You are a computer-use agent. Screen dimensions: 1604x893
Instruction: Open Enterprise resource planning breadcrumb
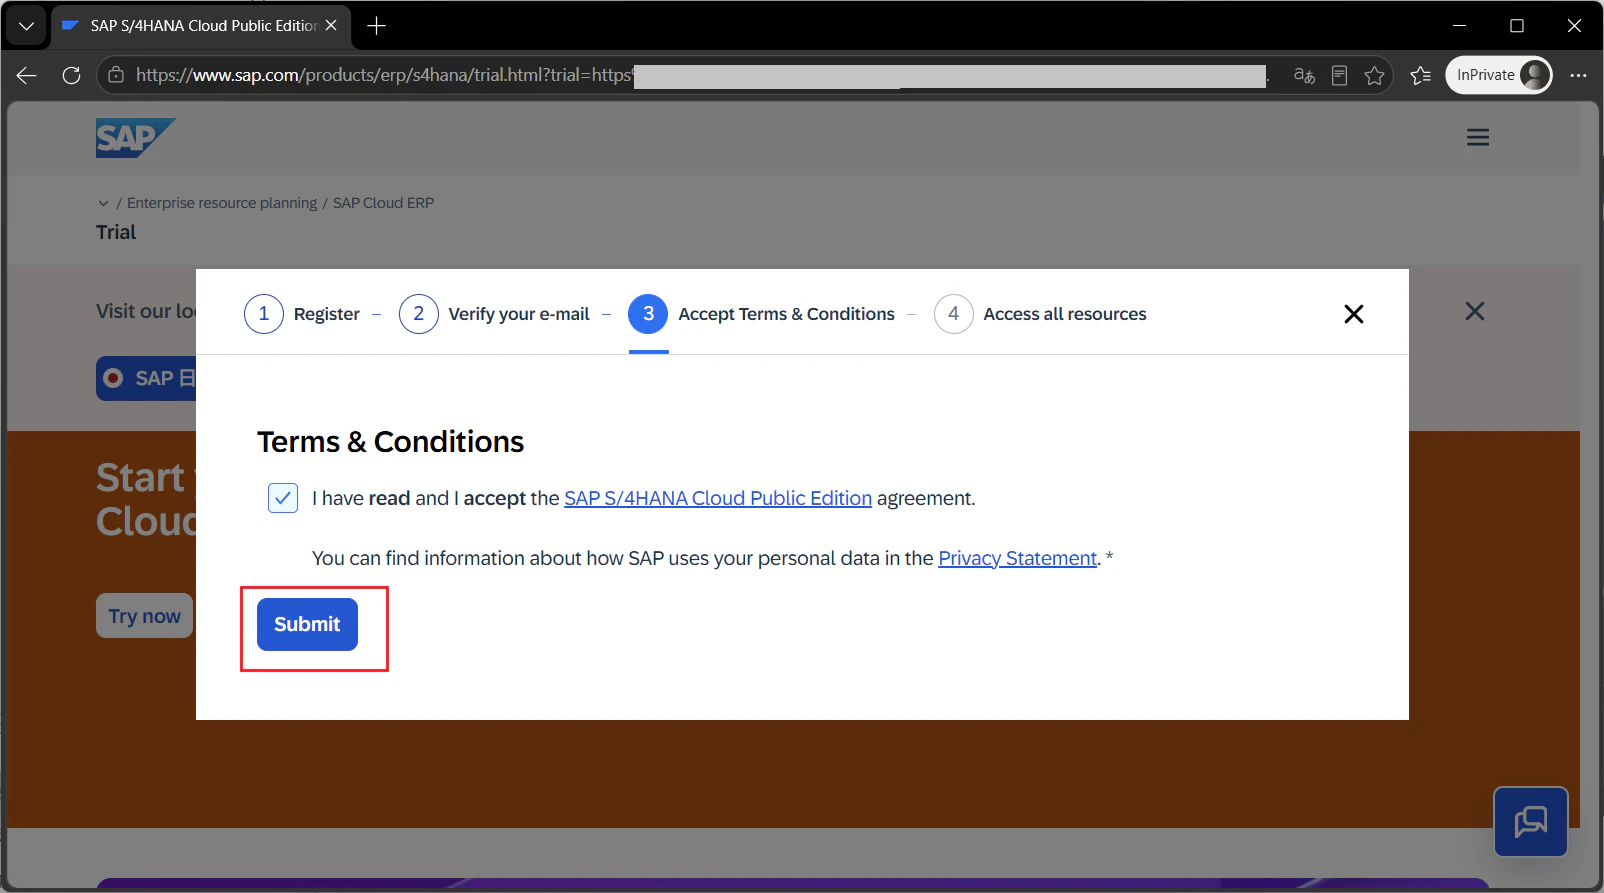click(x=222, y=203)
